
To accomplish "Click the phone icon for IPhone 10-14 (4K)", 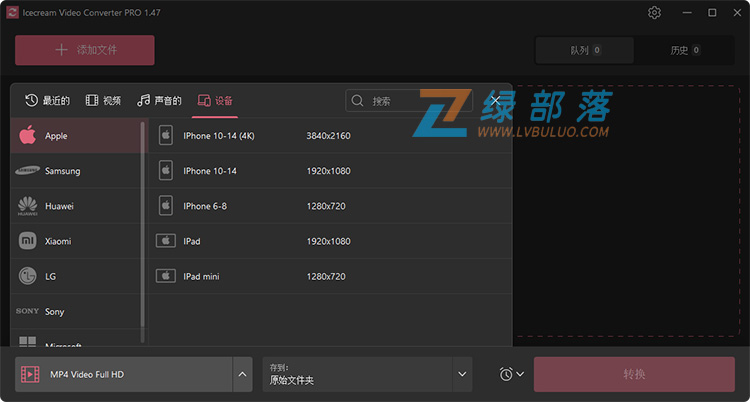I will coord(165,135).
